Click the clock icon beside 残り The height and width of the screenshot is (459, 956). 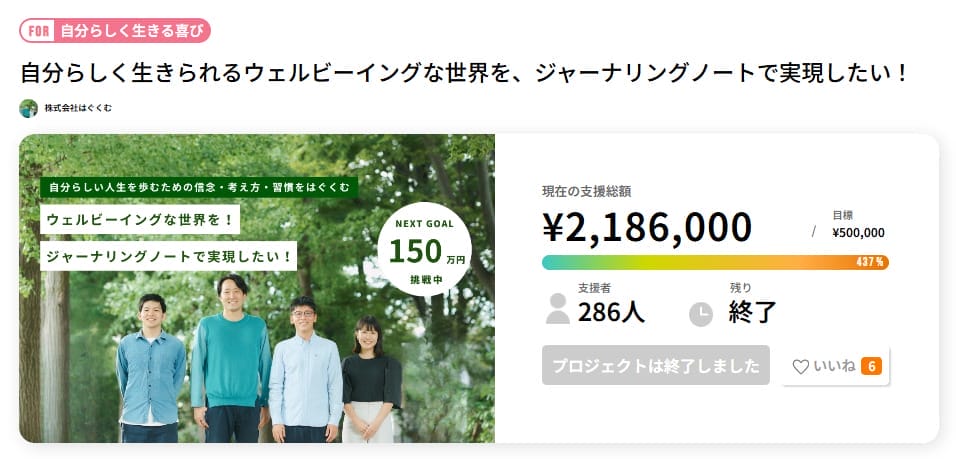click(x=701, y=313)
